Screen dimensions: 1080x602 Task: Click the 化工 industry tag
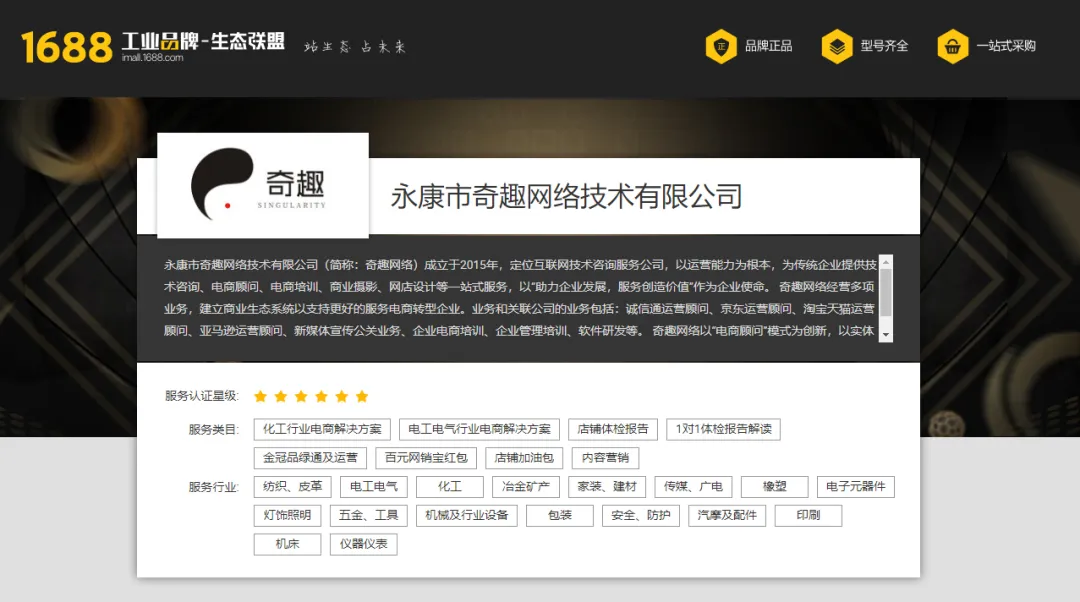[x=450, y=487]
